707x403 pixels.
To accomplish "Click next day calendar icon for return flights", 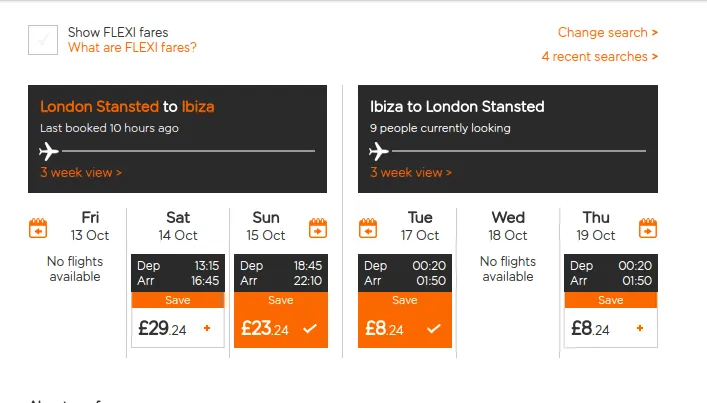I will point(647,229).
